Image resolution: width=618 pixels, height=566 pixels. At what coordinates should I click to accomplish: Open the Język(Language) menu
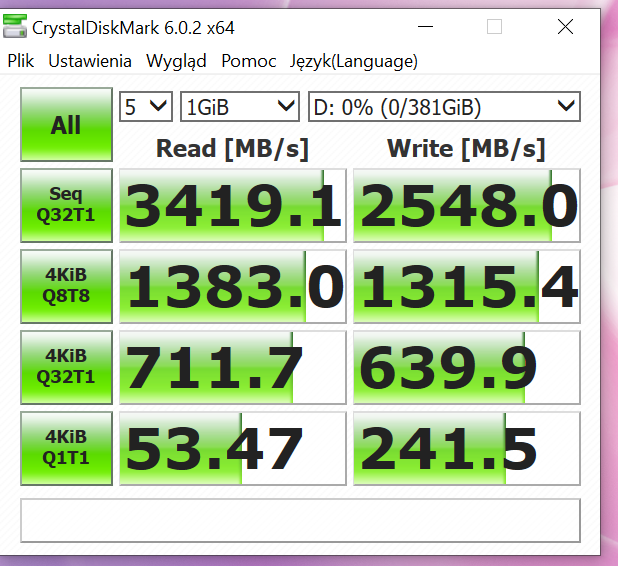pyautogui.click(x=353, y=61)
